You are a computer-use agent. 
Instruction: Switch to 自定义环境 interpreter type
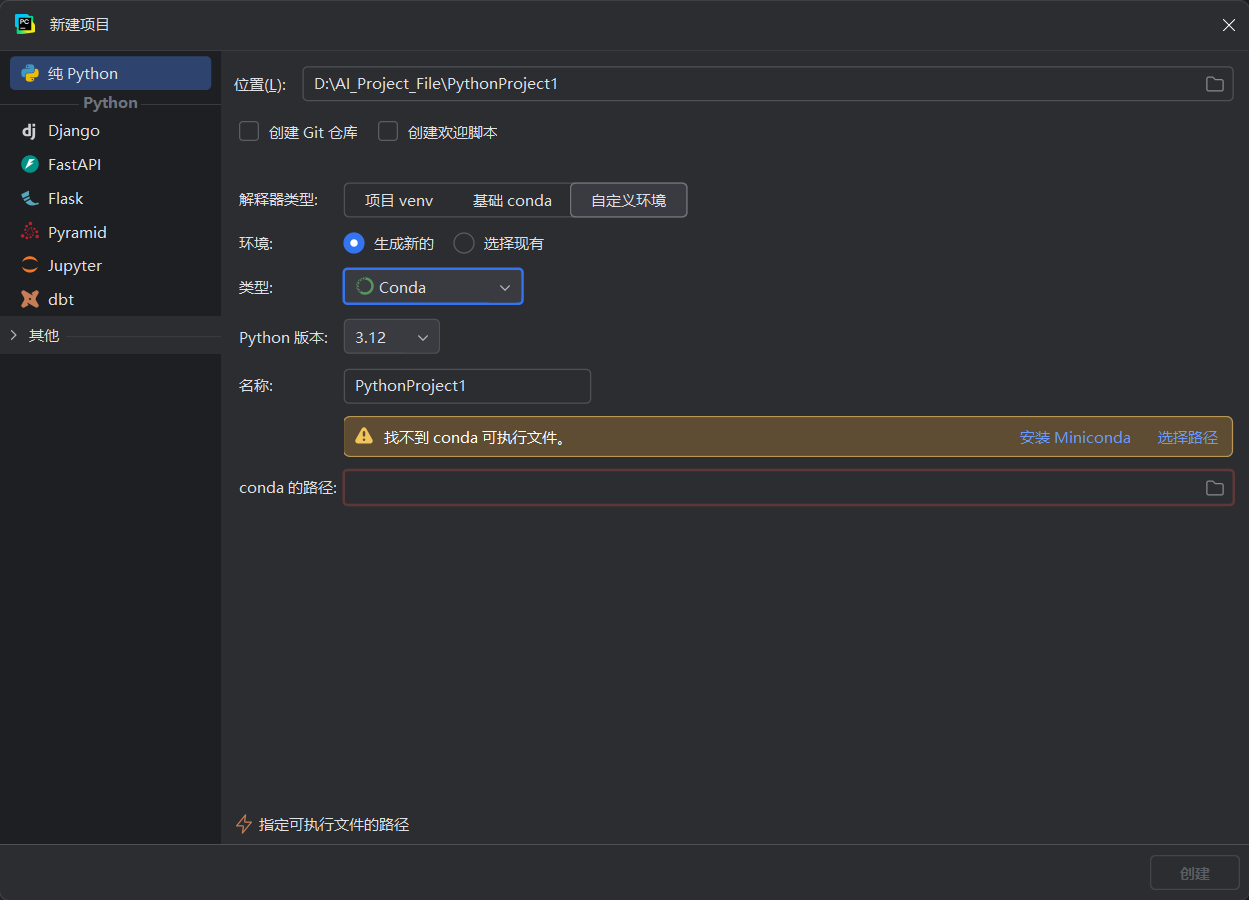[x=628, y=200]
